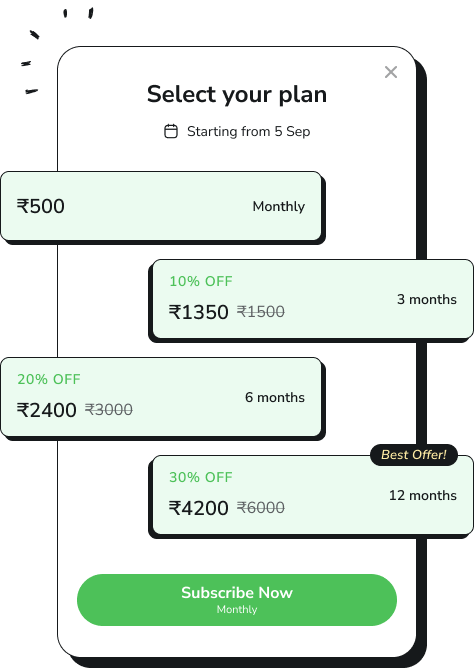Select the 12 months plan option

pyautogui.click(x=313, y=495)
